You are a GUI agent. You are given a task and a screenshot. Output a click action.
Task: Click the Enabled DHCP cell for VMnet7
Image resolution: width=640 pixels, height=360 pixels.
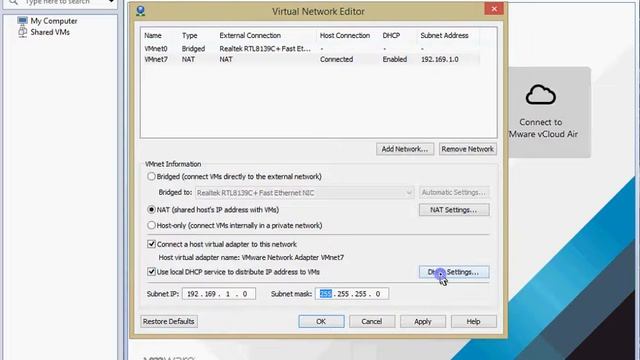coord(395,59)
